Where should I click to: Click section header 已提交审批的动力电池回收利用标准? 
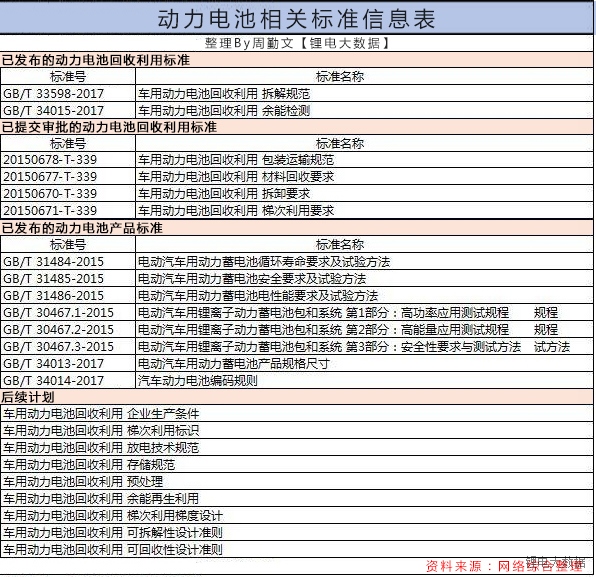click(296, 127)
